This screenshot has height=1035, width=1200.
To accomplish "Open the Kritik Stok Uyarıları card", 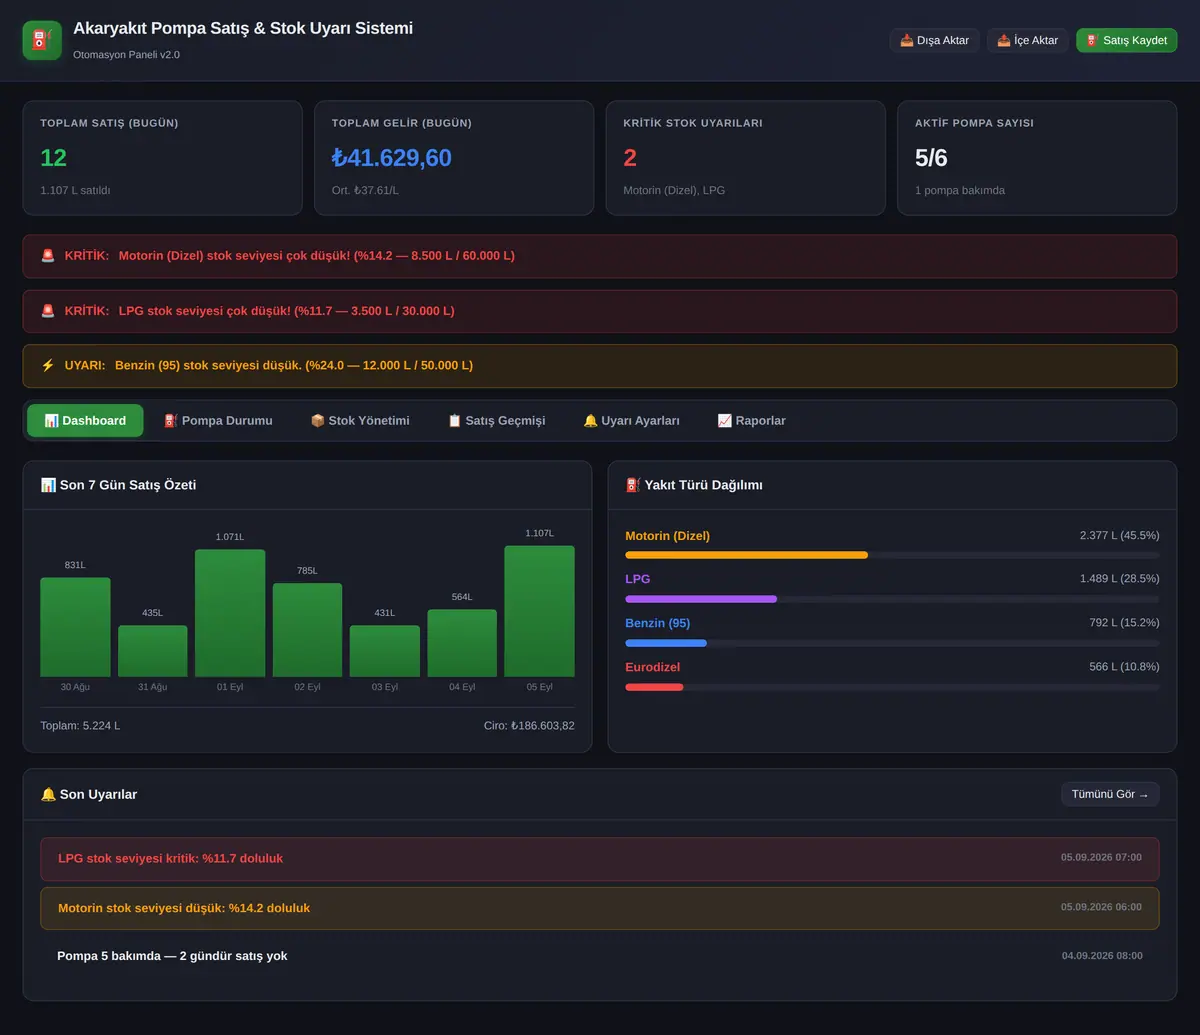I will pos(746,158).
